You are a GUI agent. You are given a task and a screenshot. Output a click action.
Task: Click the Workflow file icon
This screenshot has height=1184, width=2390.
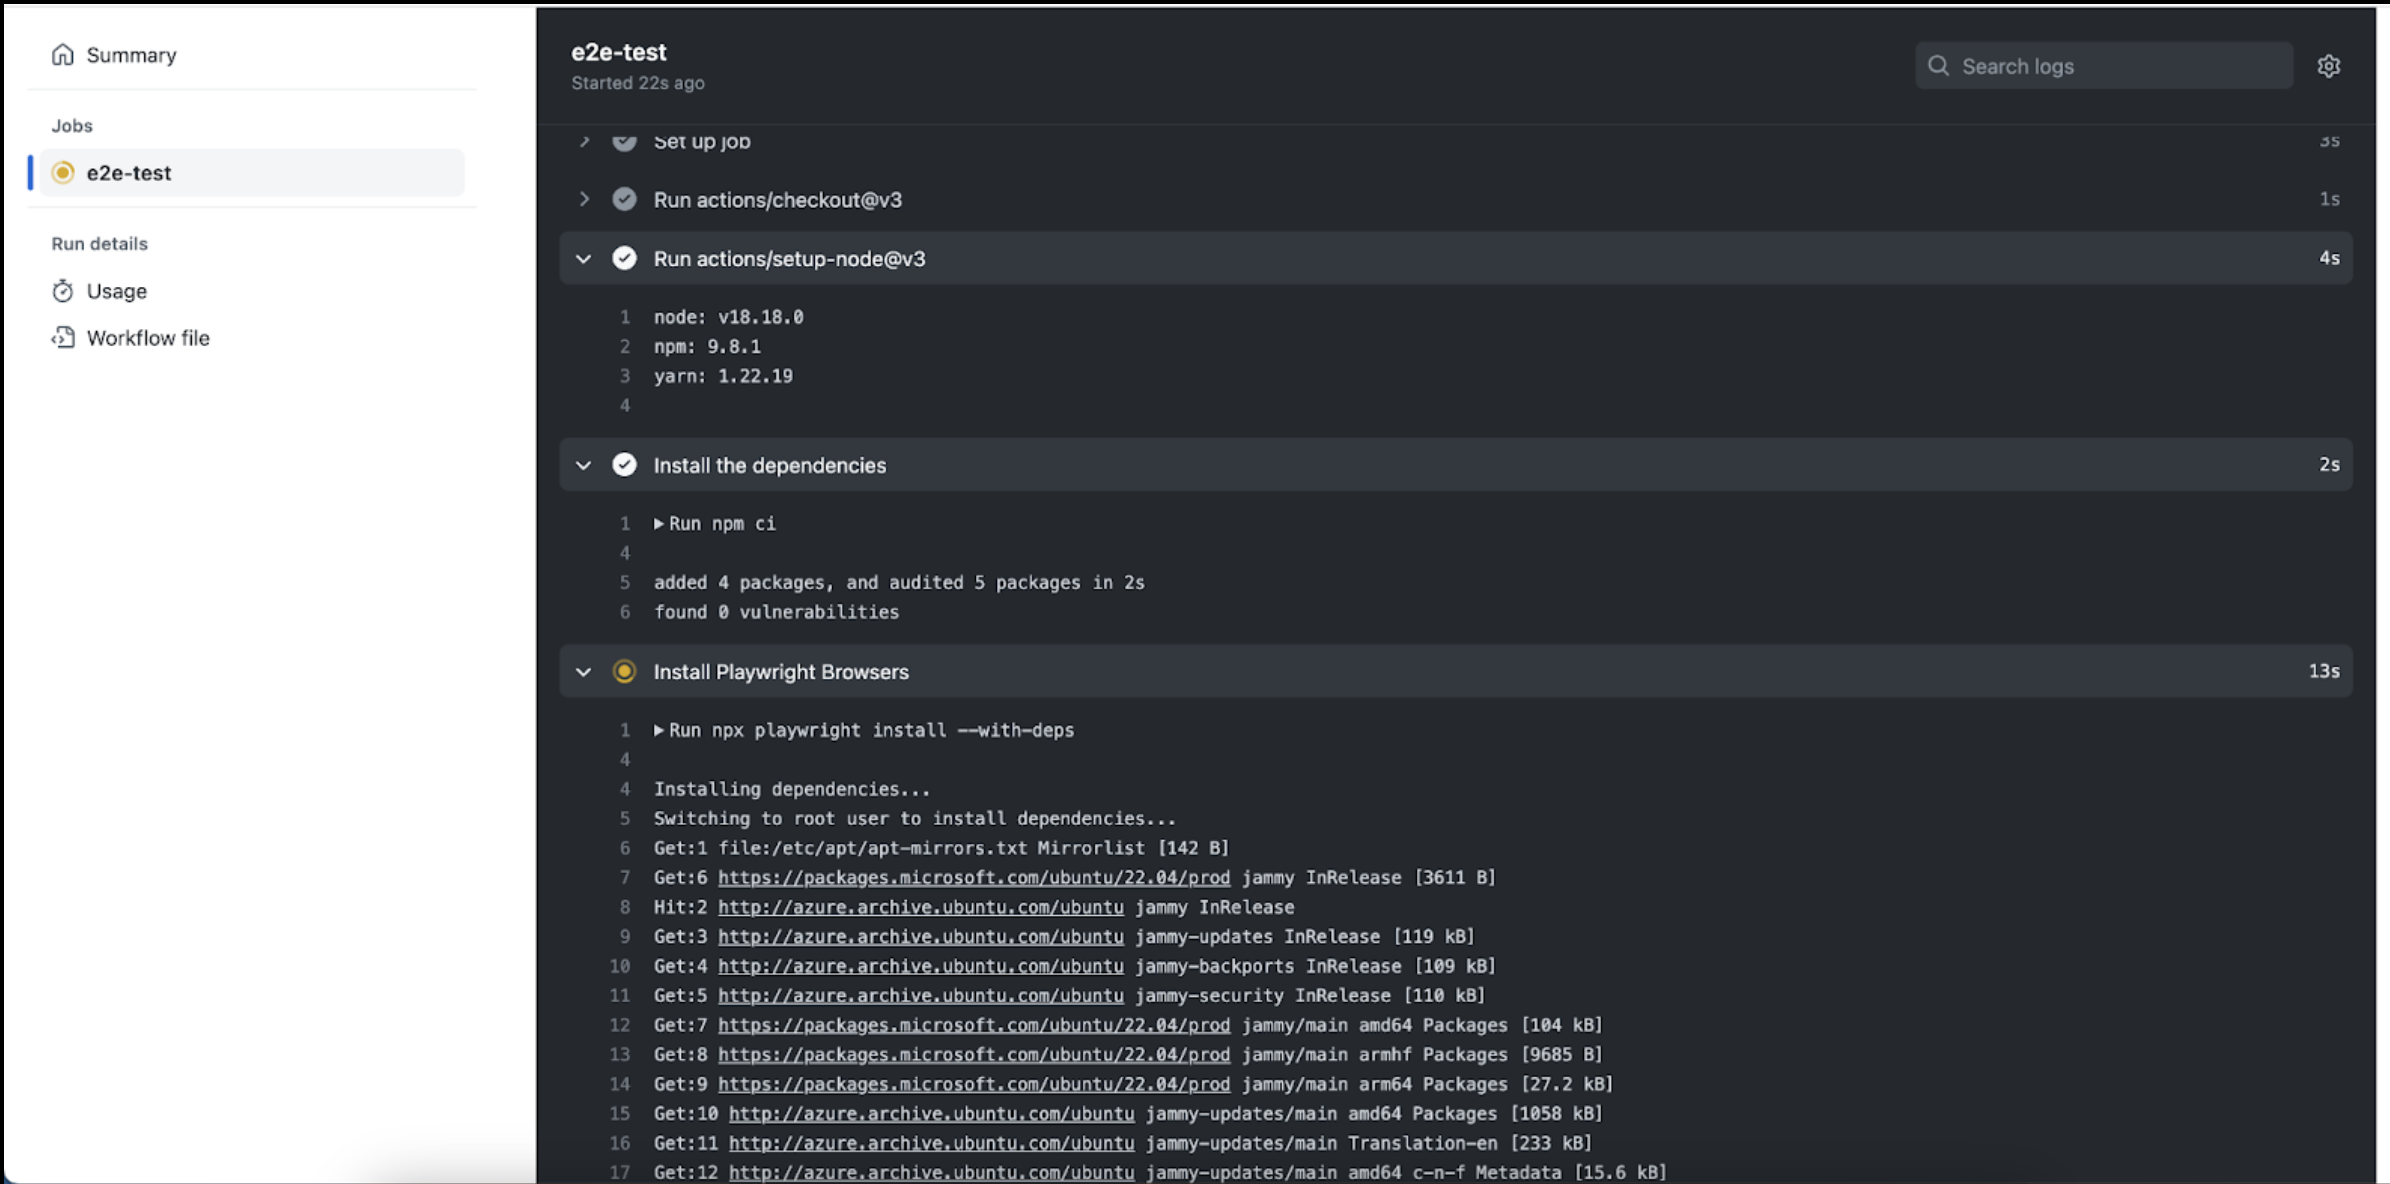tap(63, 338)
